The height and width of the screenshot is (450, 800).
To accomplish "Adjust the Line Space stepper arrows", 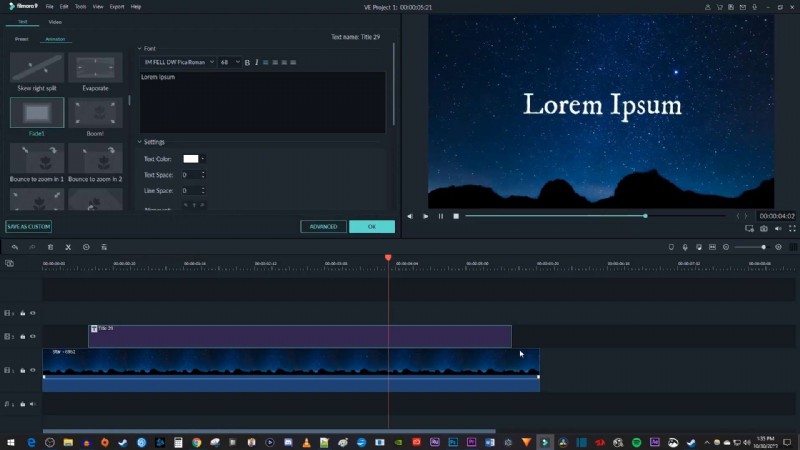I will [203, 191].
